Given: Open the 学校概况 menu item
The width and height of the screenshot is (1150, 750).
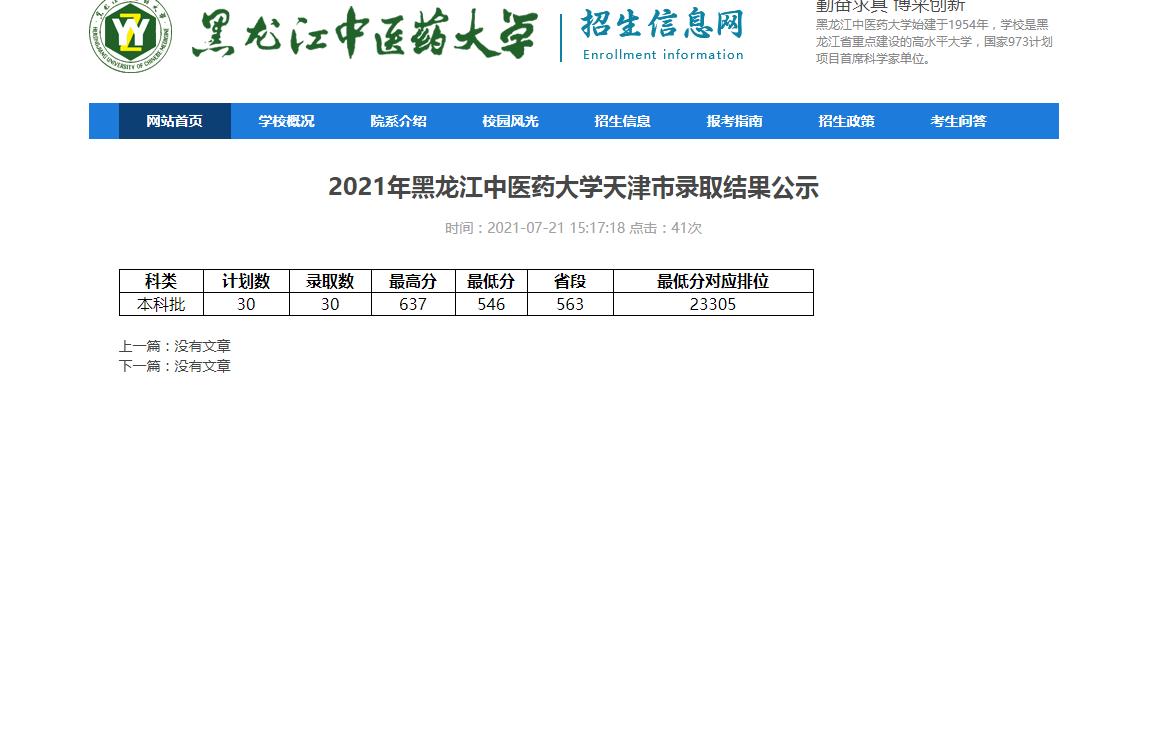Looking at the screenshot, I should (287, 121).
